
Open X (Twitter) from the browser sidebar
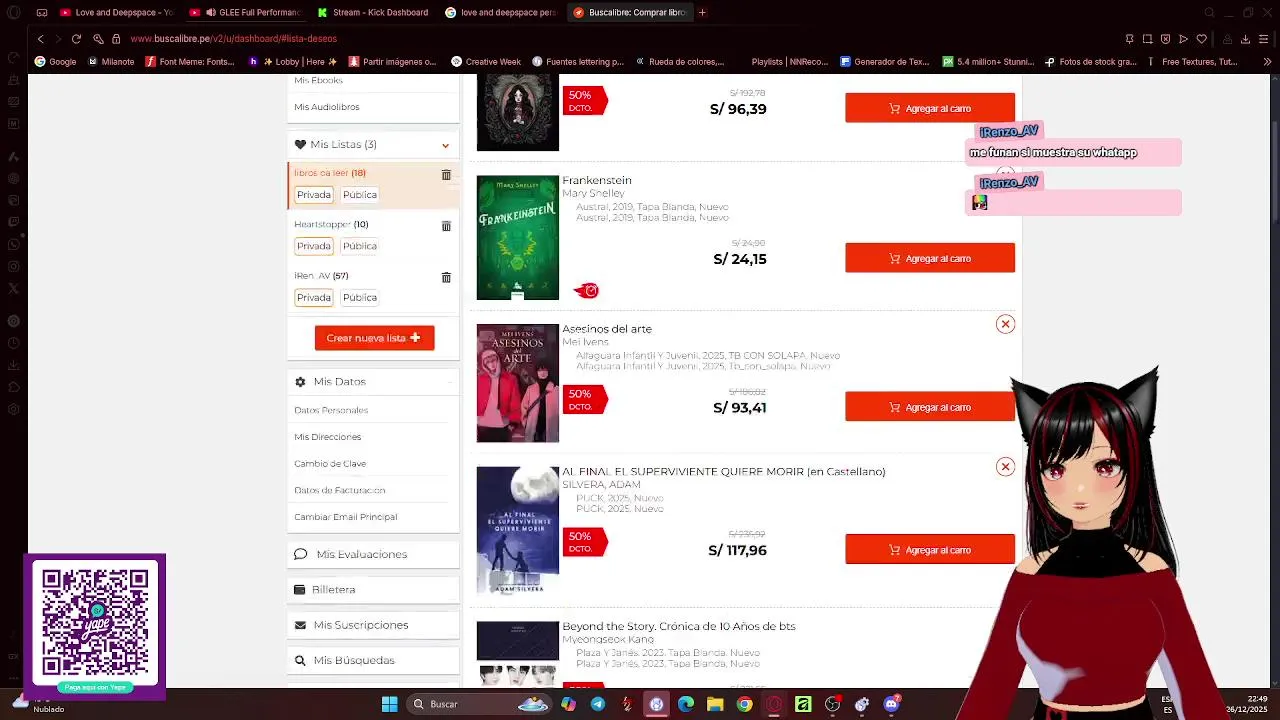pos(13,288)
